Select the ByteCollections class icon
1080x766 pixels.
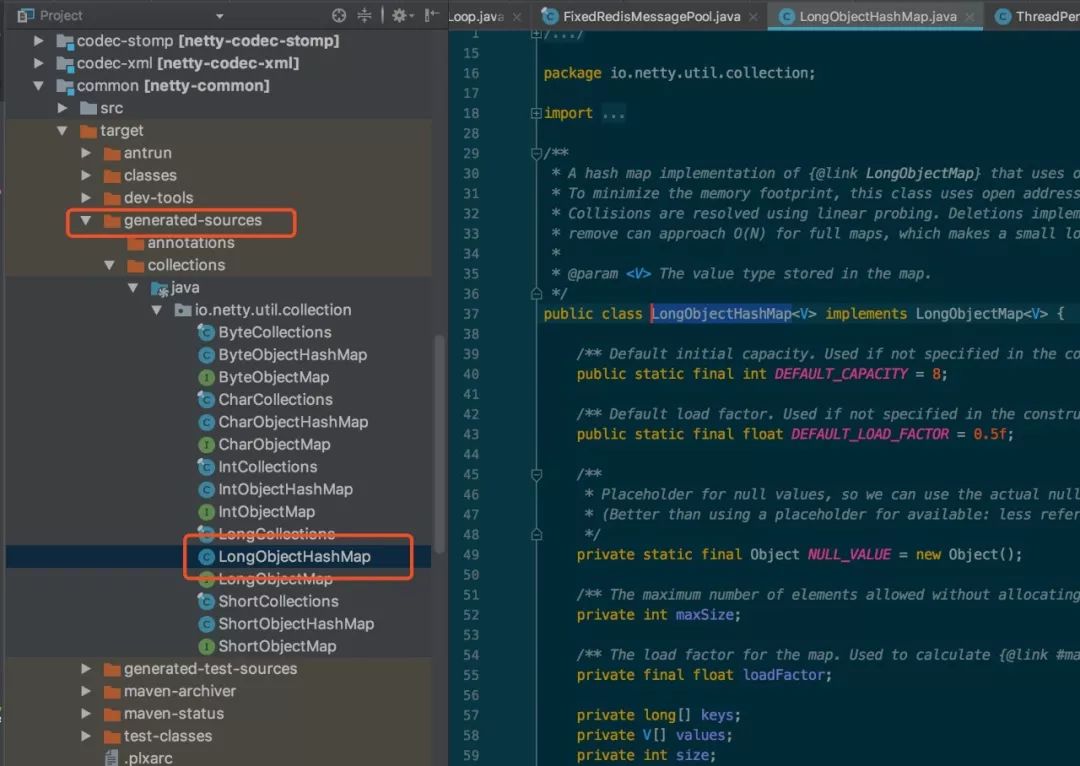click(206, 333)
